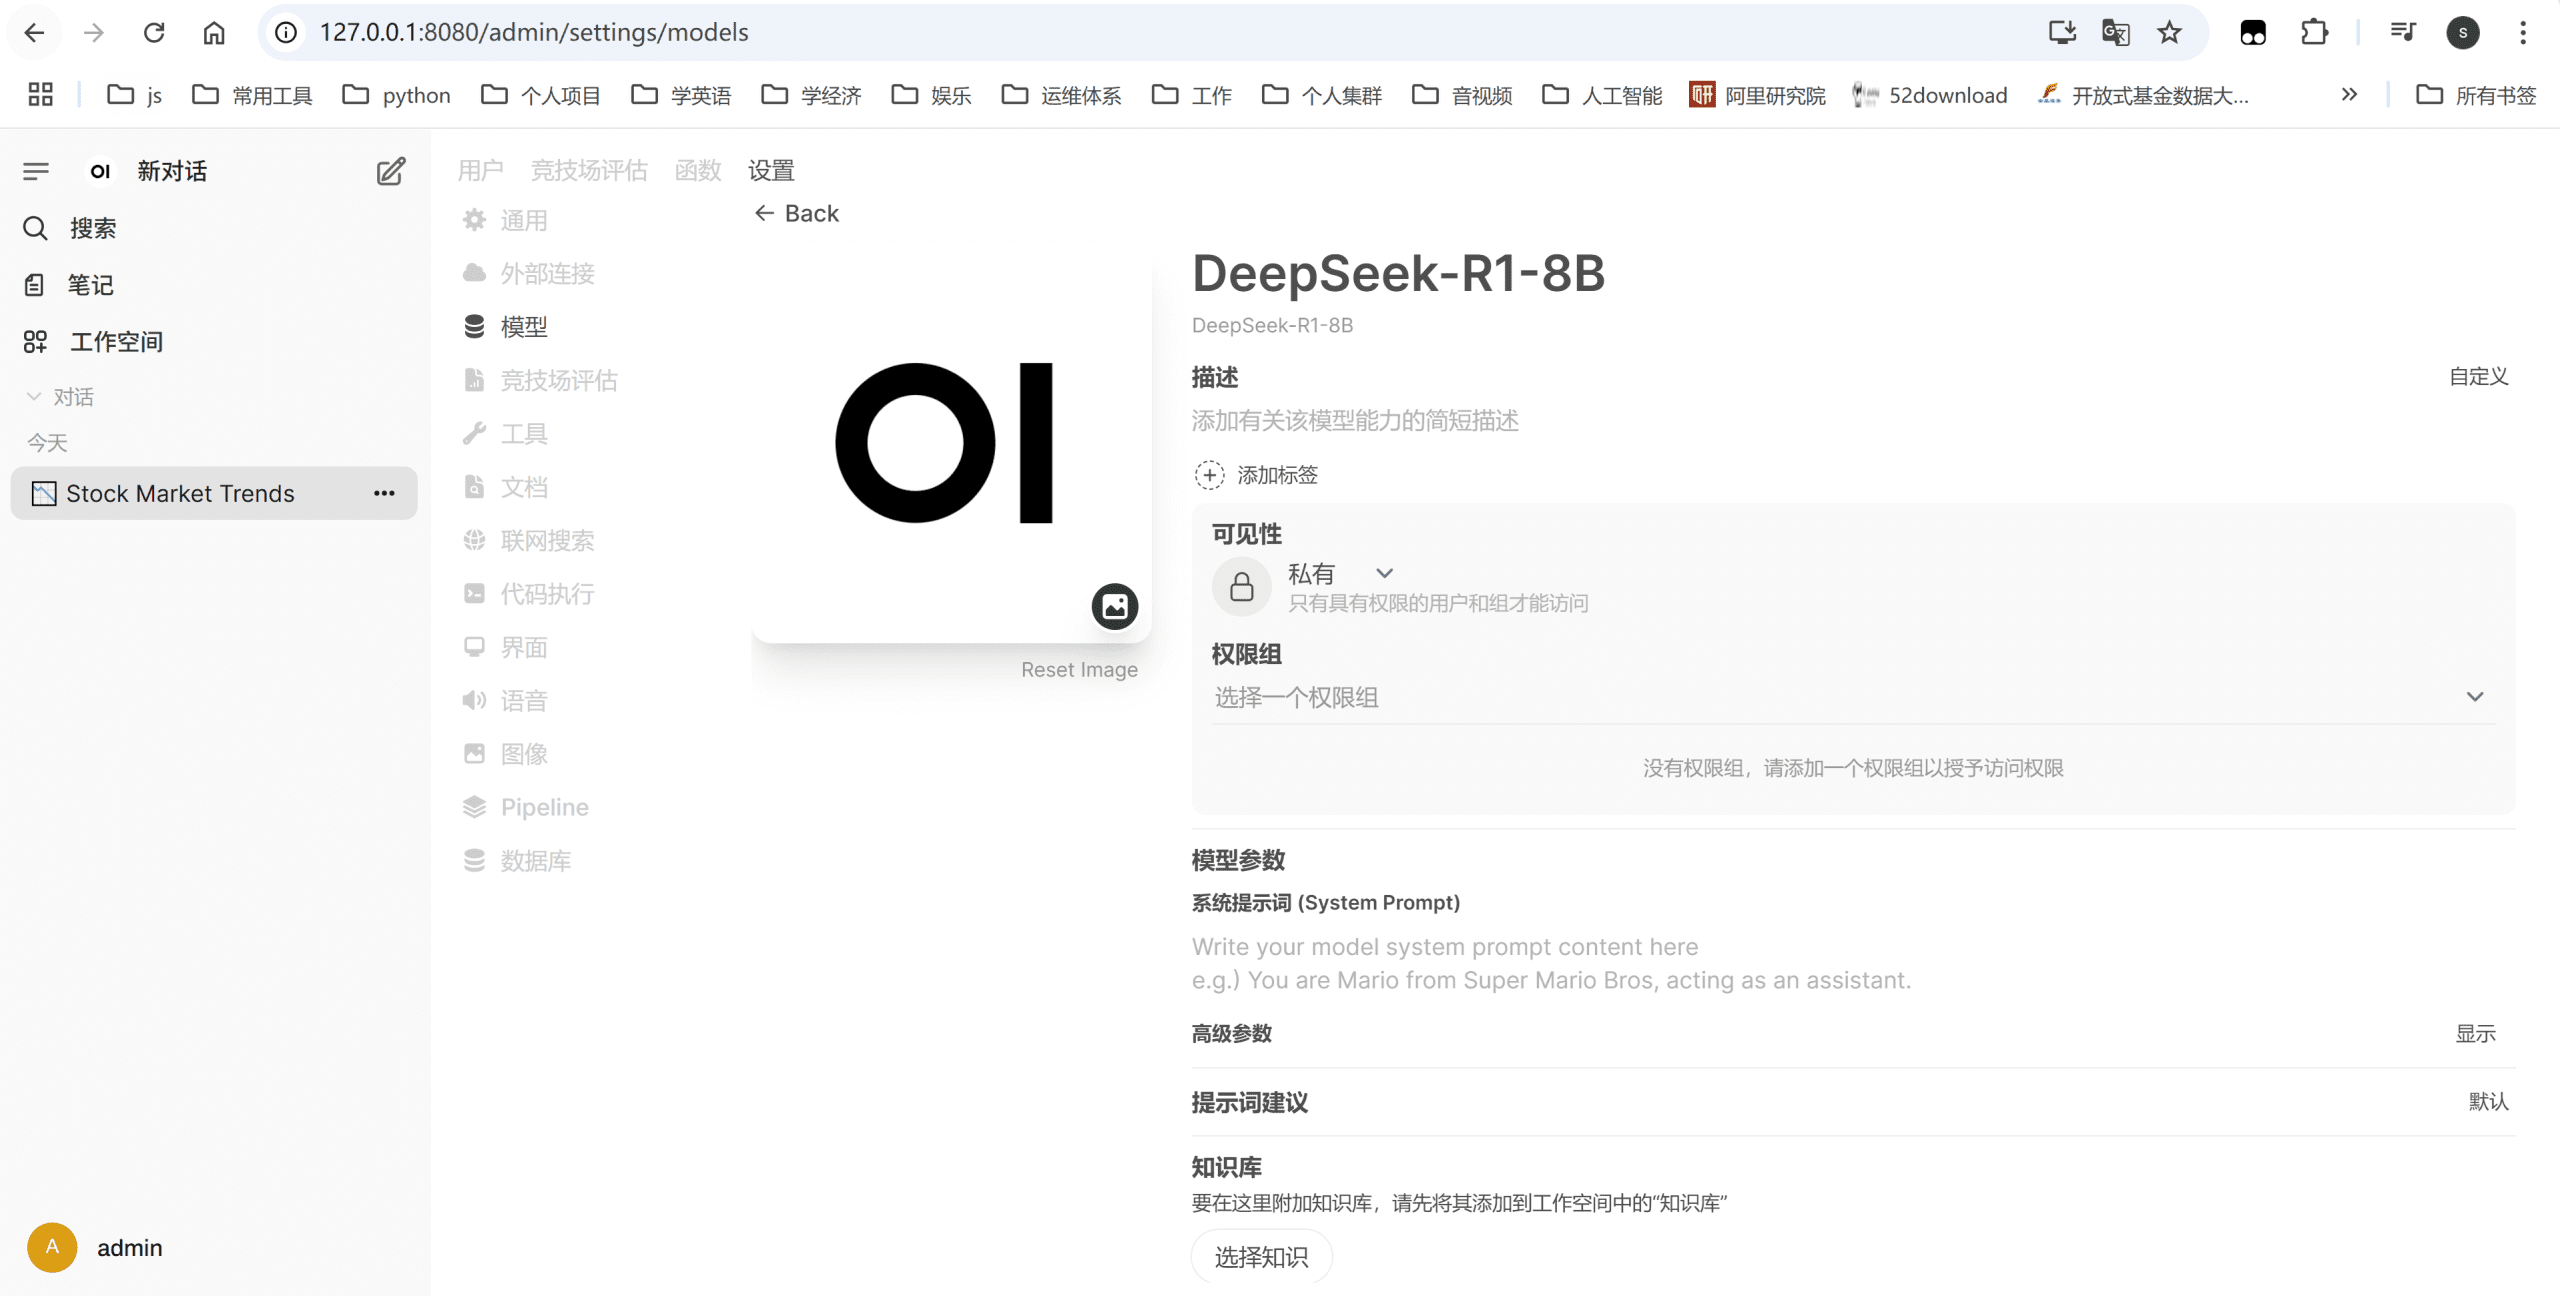This screenshot has height=1296, width=2560.
Task: Open the 选择一个权限组 dropdown
Action: (x=1852, y=697)
